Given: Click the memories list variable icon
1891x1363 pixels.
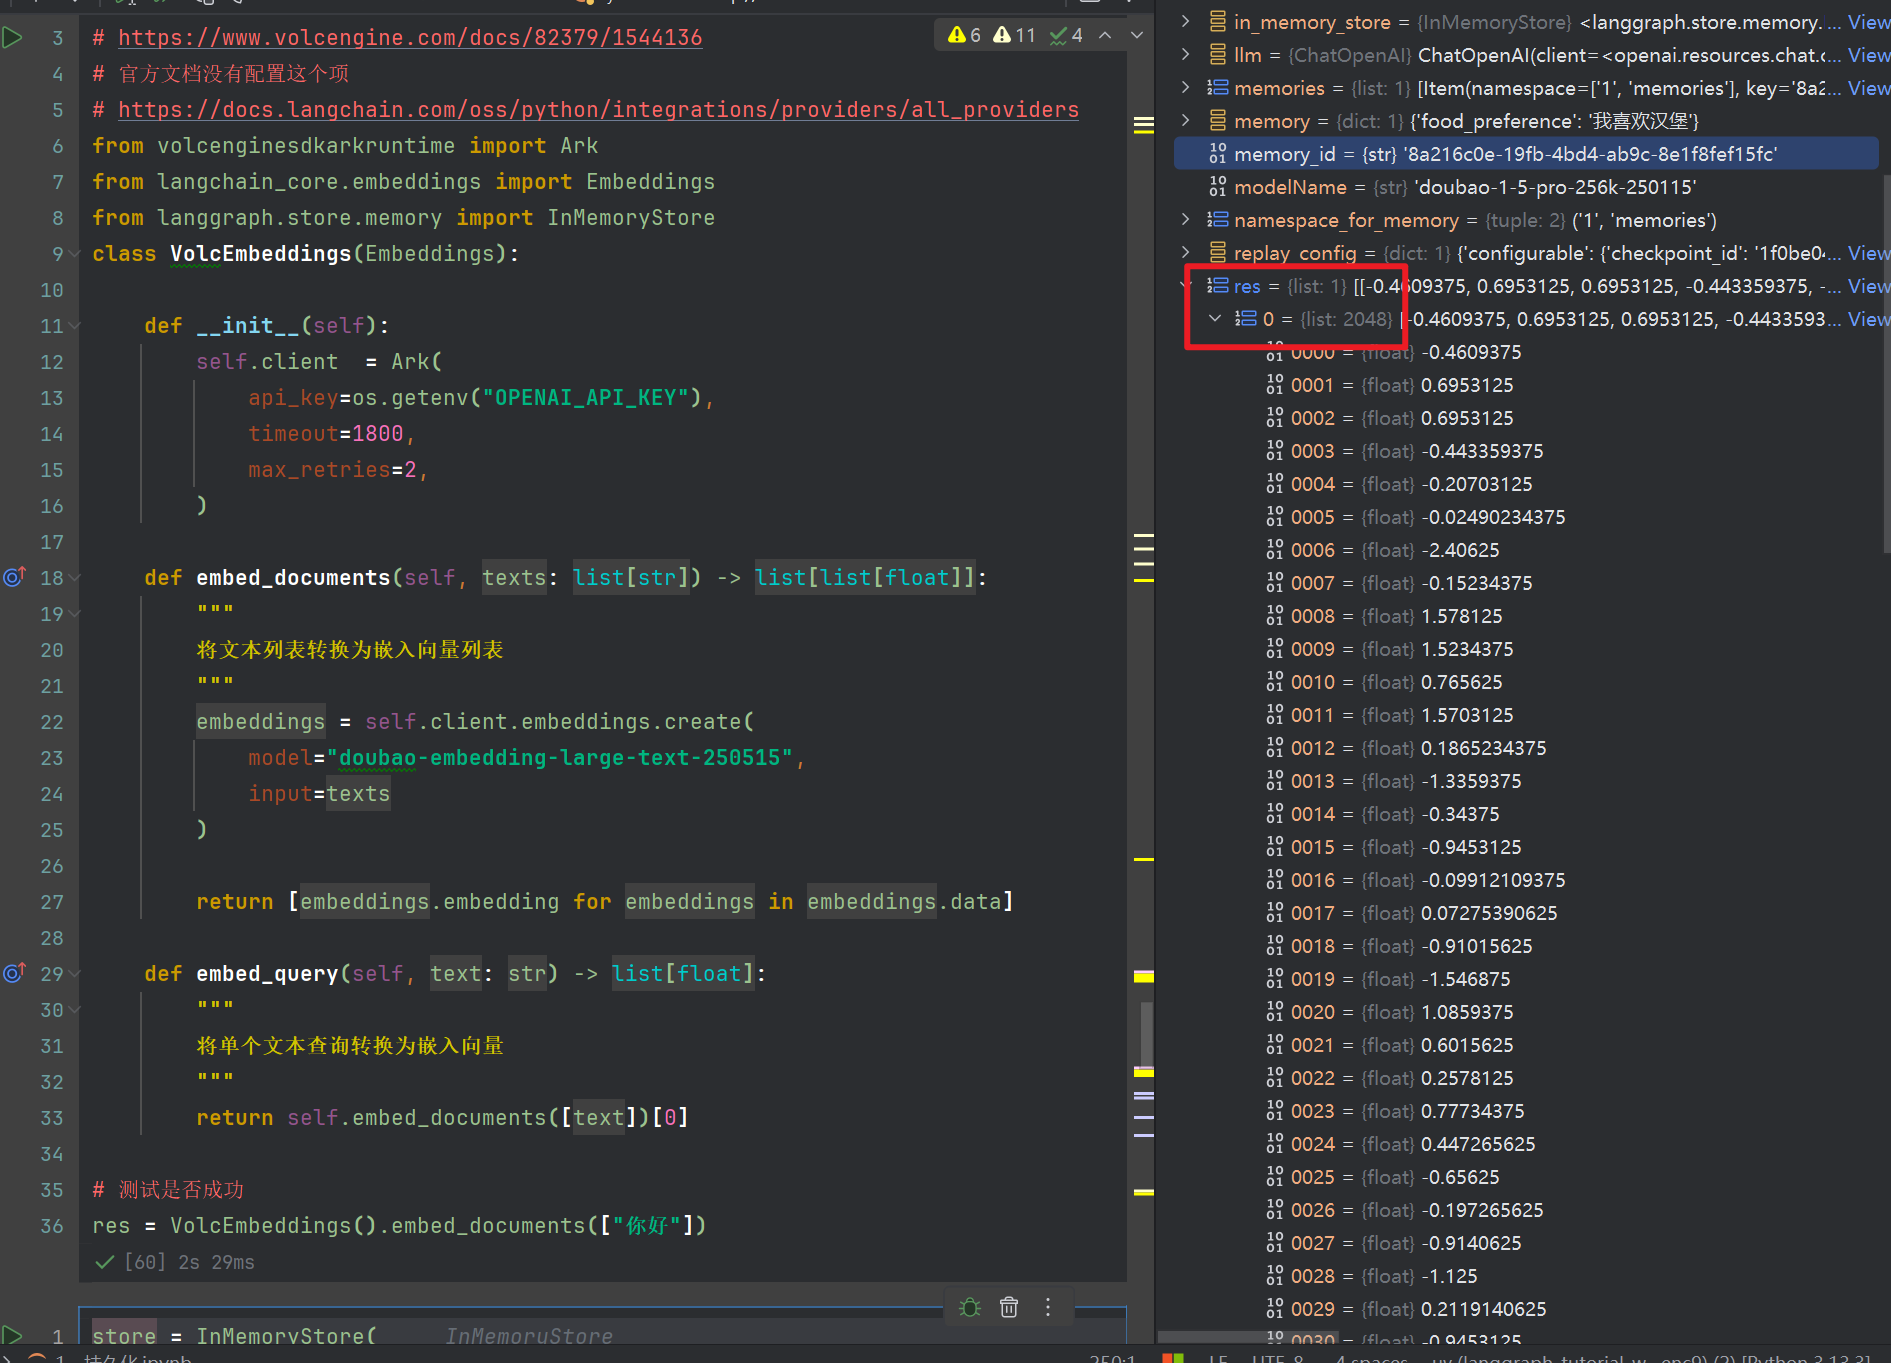Looking at the screenshot, I should (1218, 87).
